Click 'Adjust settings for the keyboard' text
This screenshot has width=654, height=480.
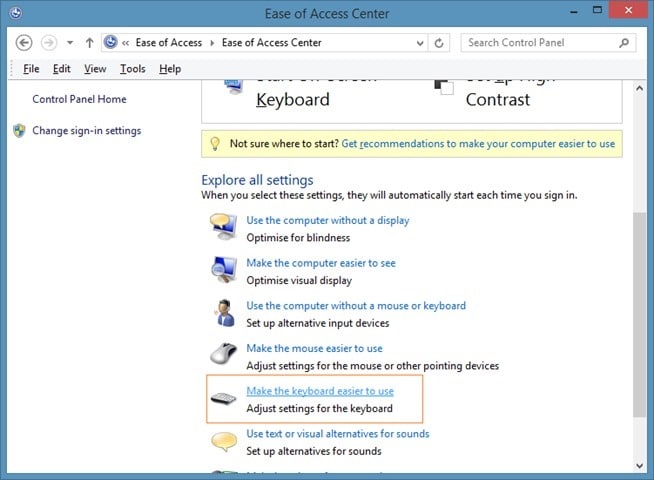(x=319, y=408)
